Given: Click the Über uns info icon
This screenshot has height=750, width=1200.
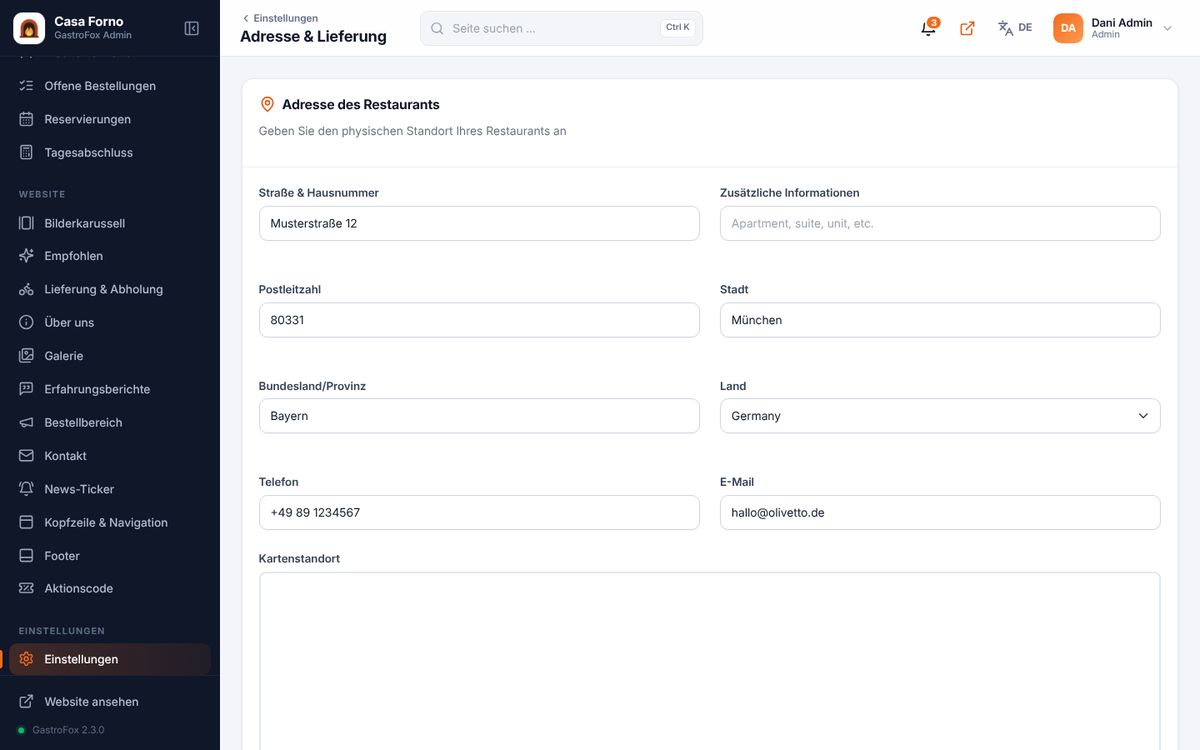Looking at the screenshot, I should (27, 322).
